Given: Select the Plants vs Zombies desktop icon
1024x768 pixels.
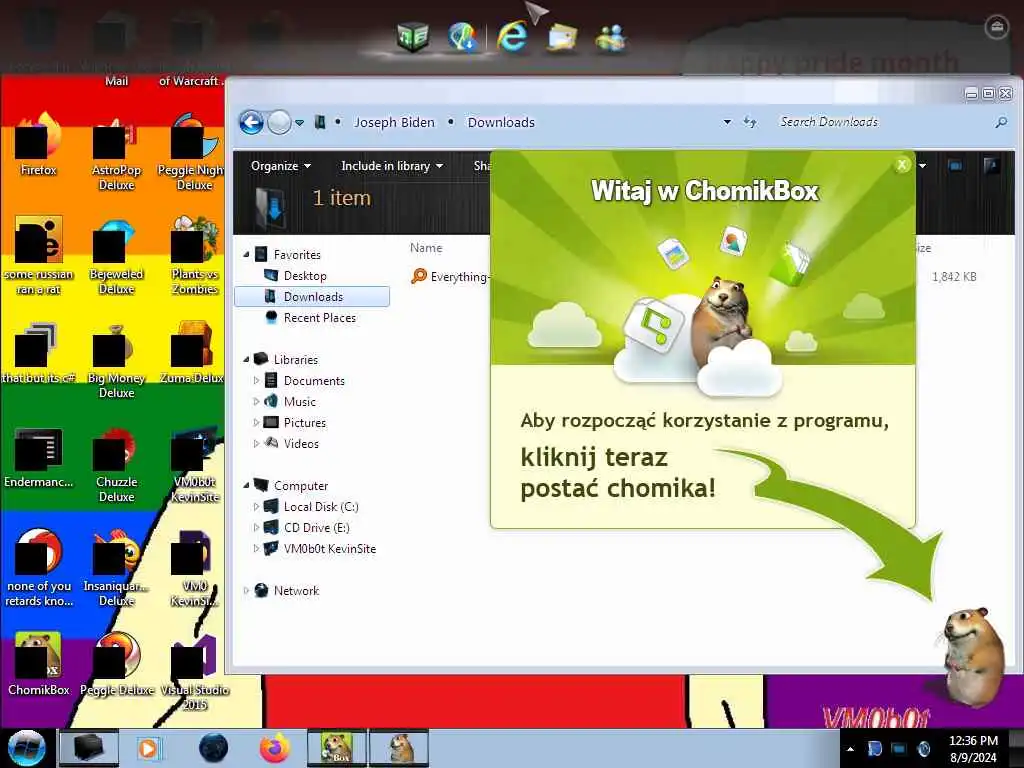Looking at the screenshot, I should coord(195,256).
